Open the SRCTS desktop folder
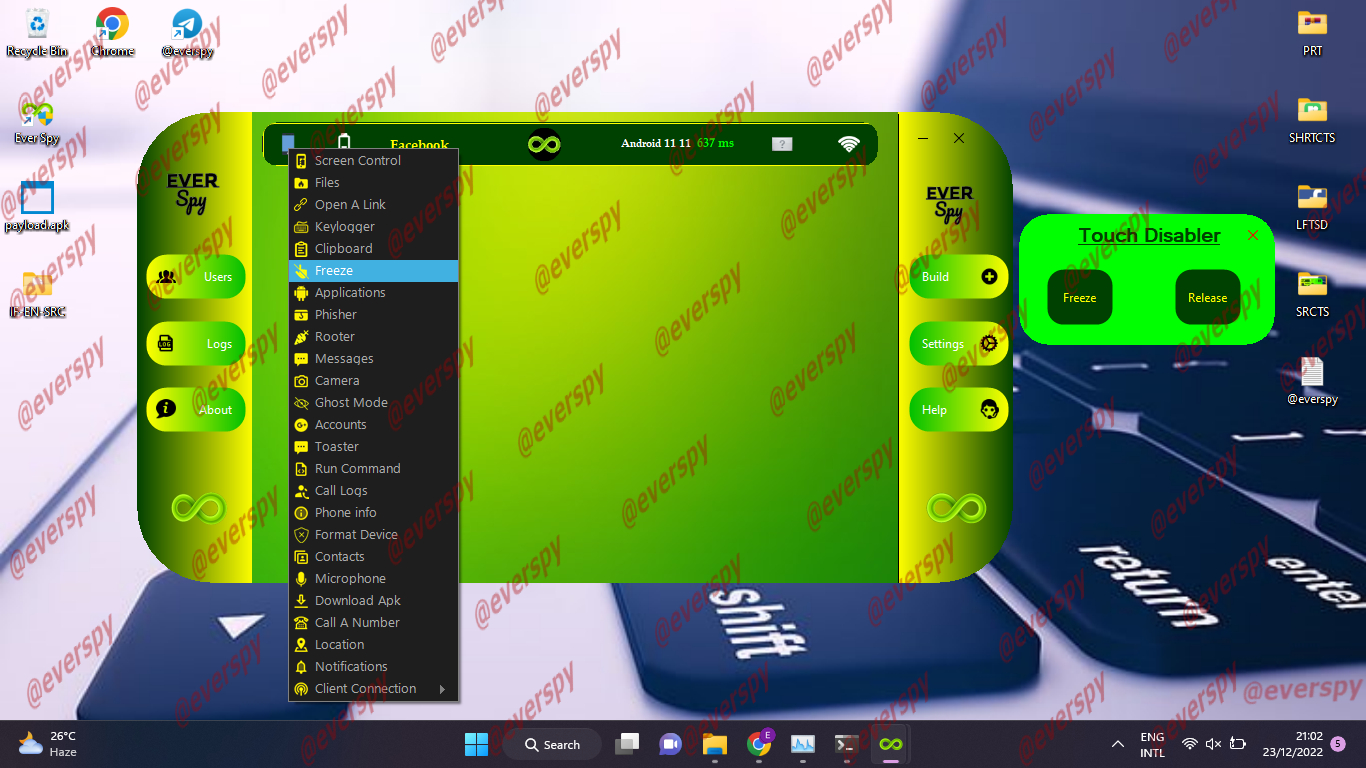The image size is (1366, 768). coord(1312,294)
